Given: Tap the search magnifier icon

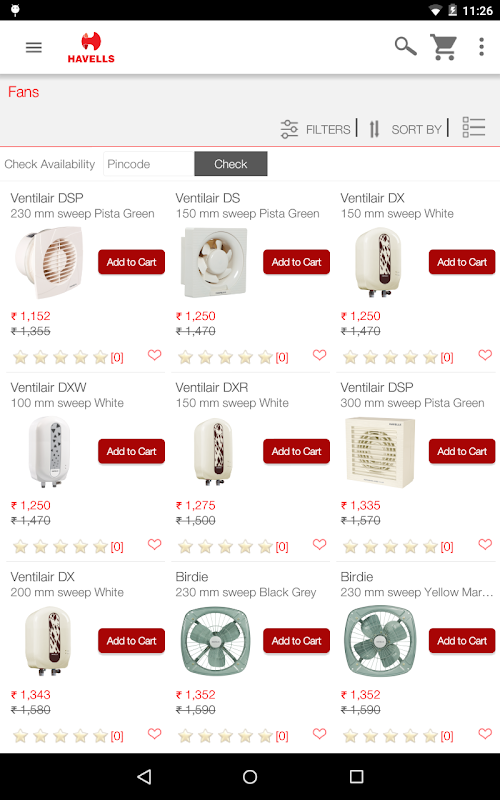Looking at the screenshot, I should tap(406, 46).
